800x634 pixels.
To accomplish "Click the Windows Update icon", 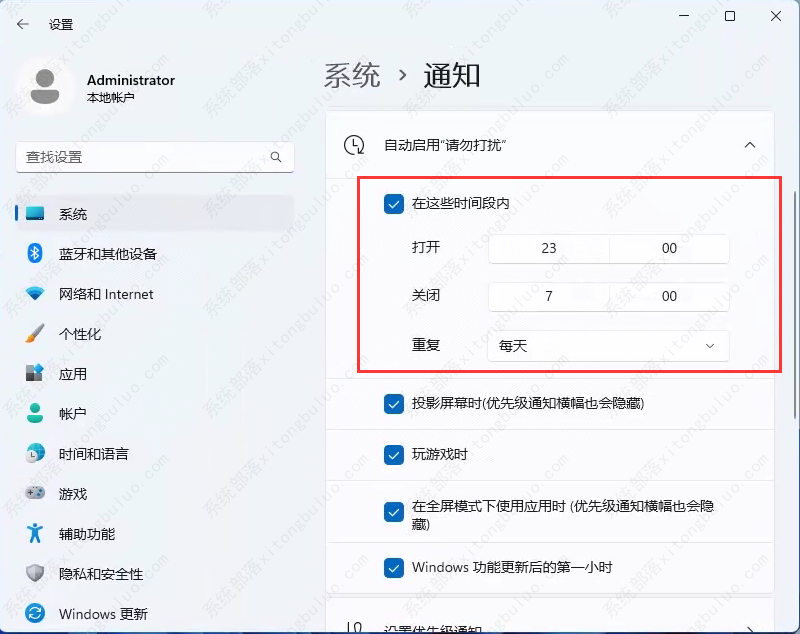I will 35,613.
